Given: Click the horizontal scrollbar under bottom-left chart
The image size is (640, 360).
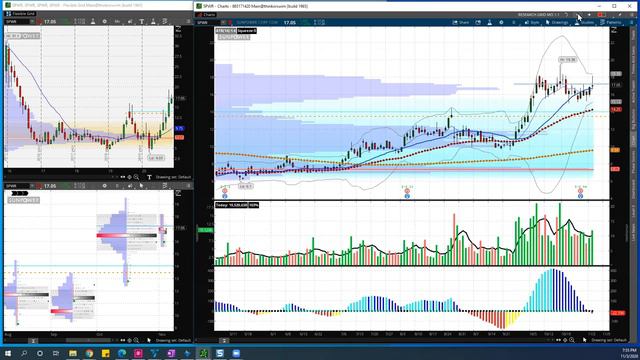Looking at the screenshot, I should [88, 340].
